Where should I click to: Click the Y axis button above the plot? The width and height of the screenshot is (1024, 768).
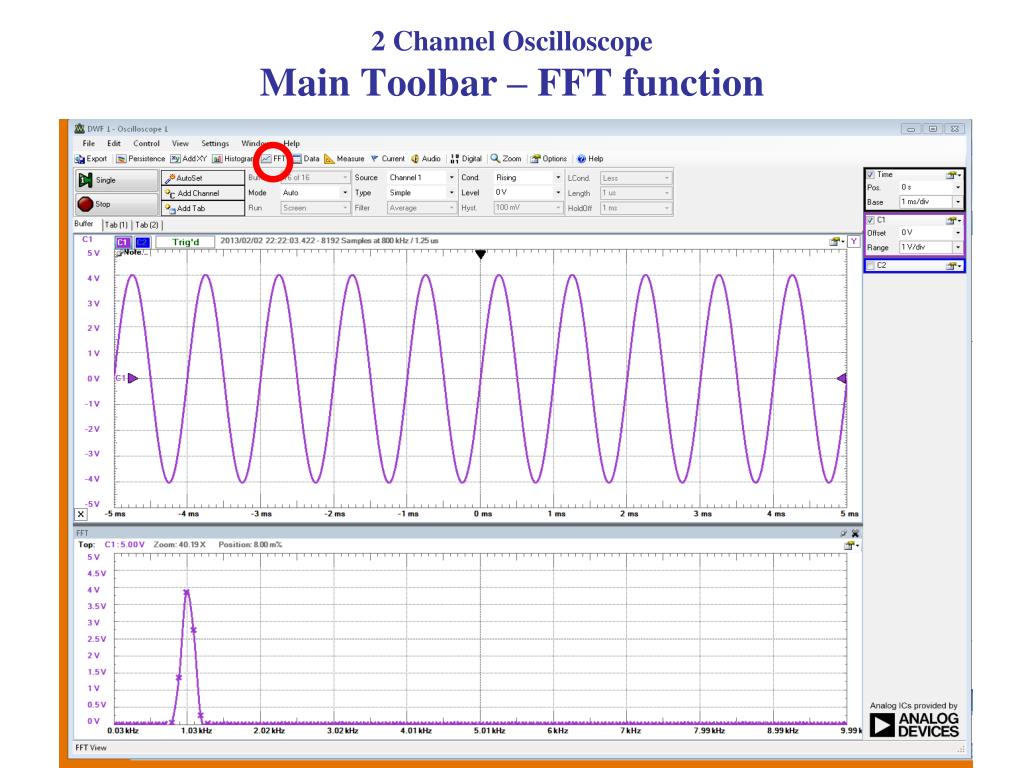coord(854,241)
